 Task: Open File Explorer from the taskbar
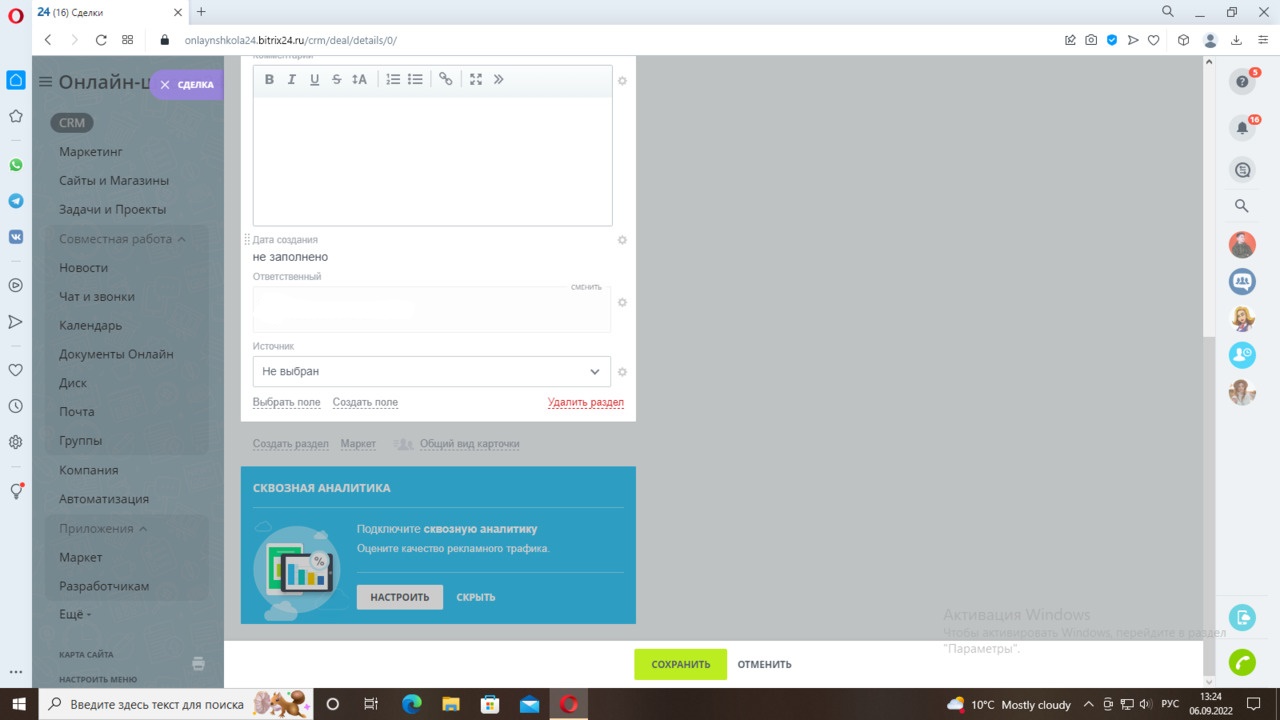click(451, 704)
